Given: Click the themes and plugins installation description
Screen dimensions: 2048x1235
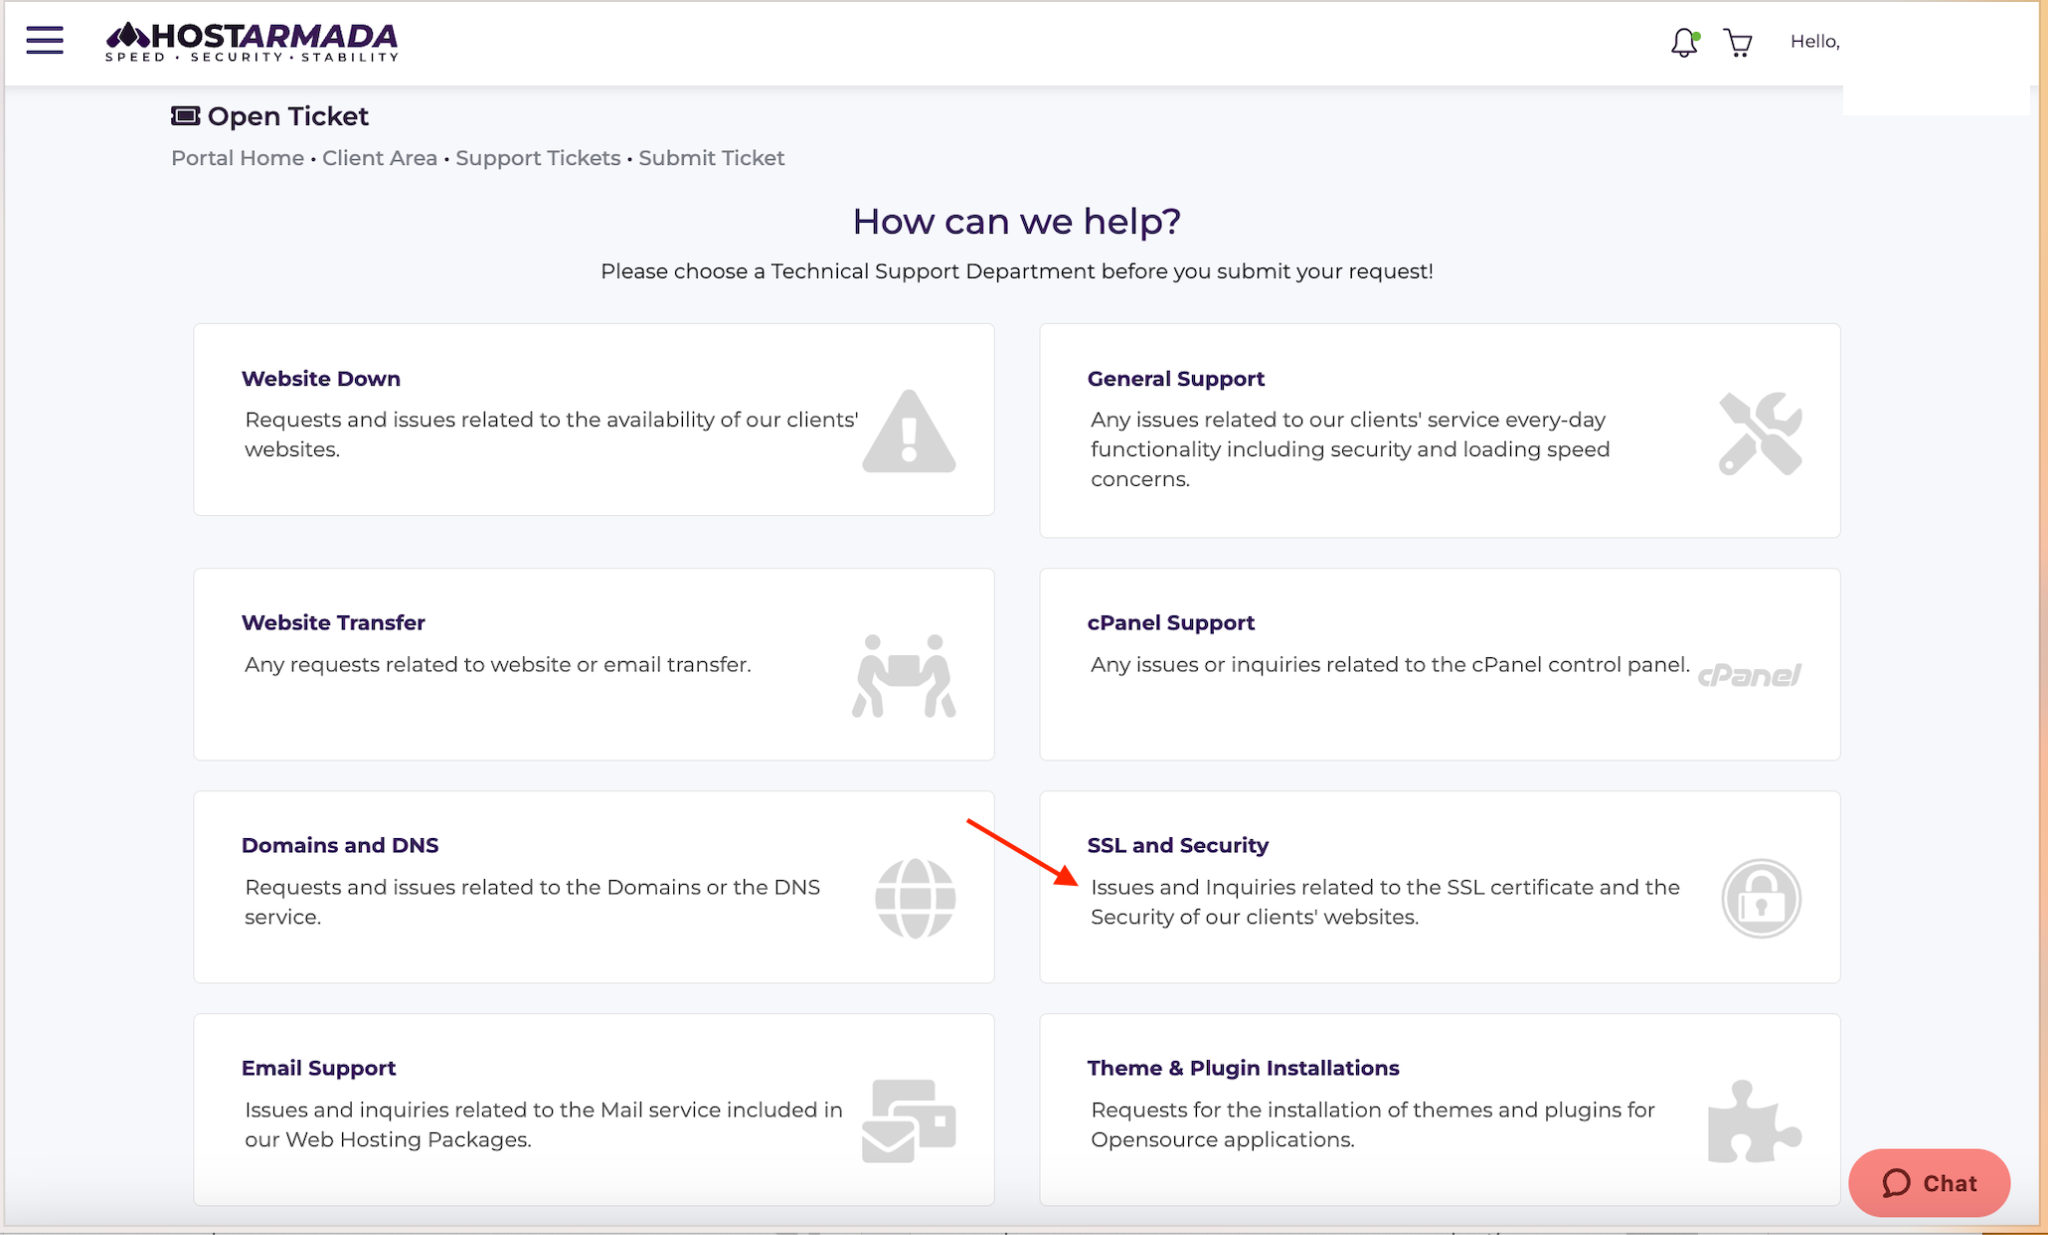Looking at the screenshot, I should (1372, 1124).
